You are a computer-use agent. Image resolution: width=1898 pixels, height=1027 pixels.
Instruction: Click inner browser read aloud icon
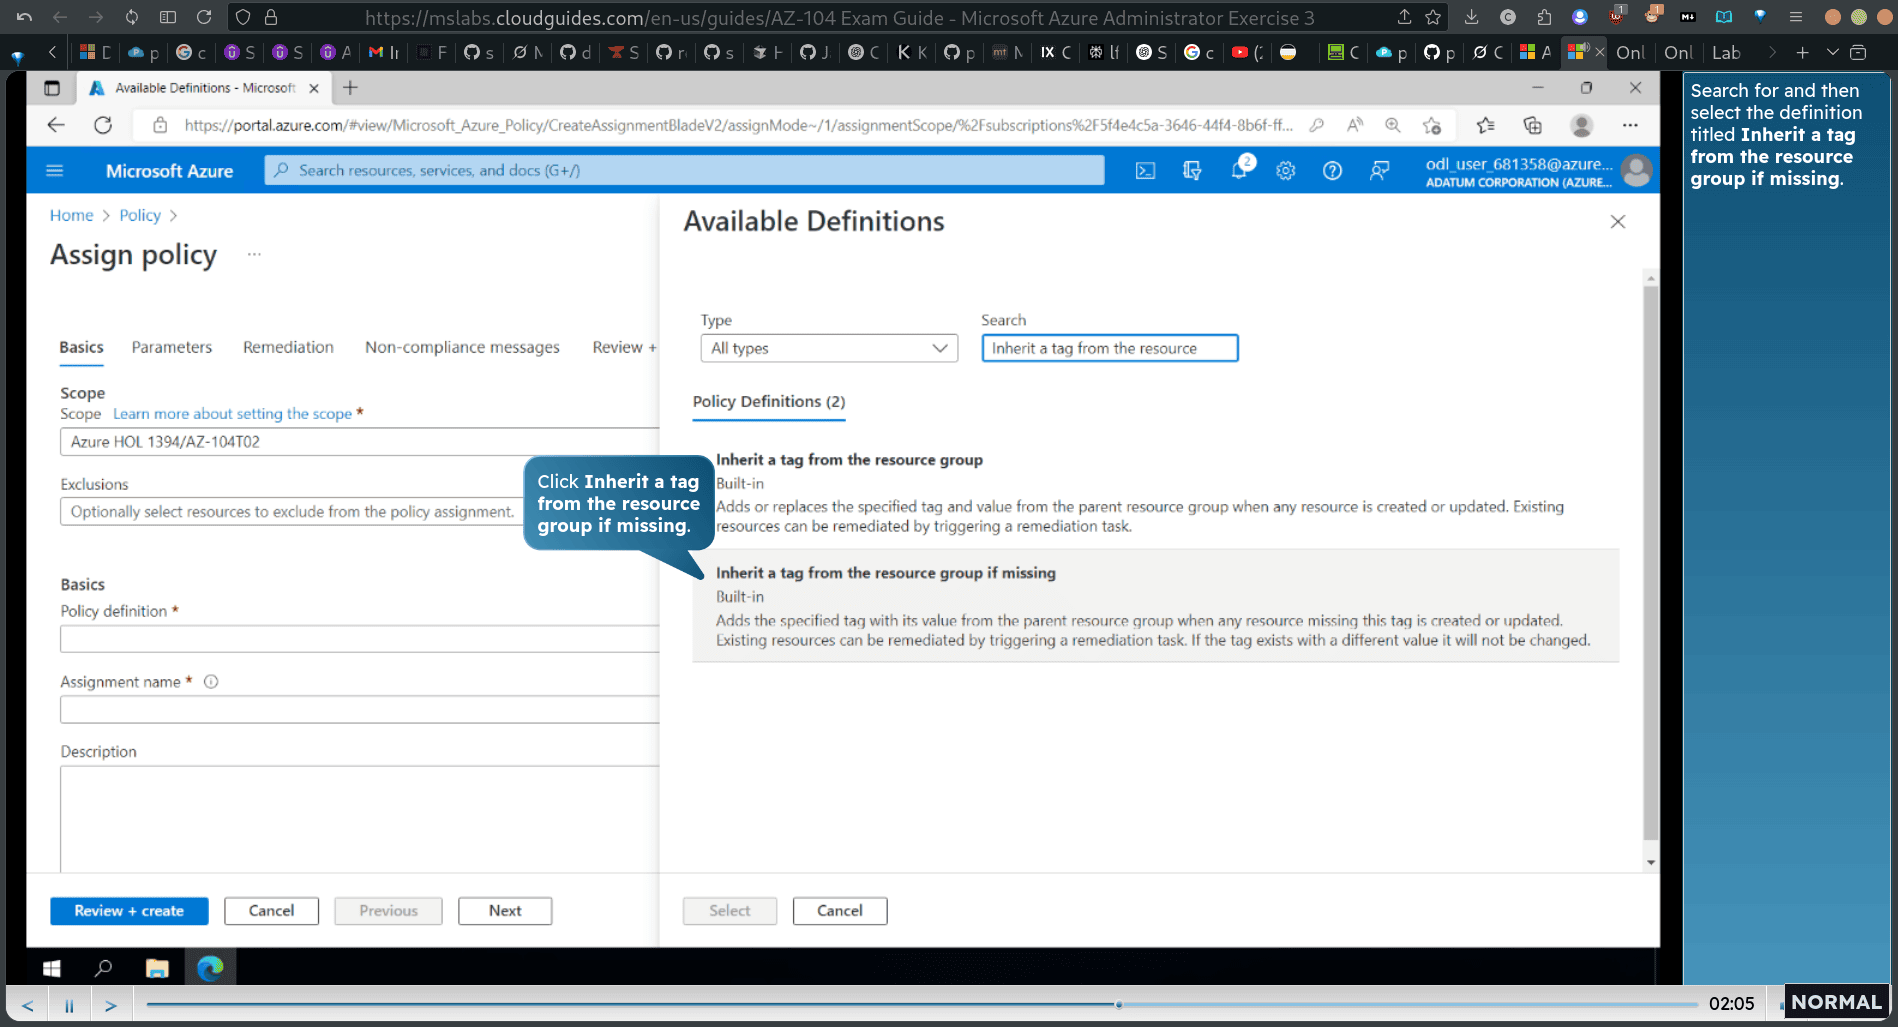point(1354,125)
